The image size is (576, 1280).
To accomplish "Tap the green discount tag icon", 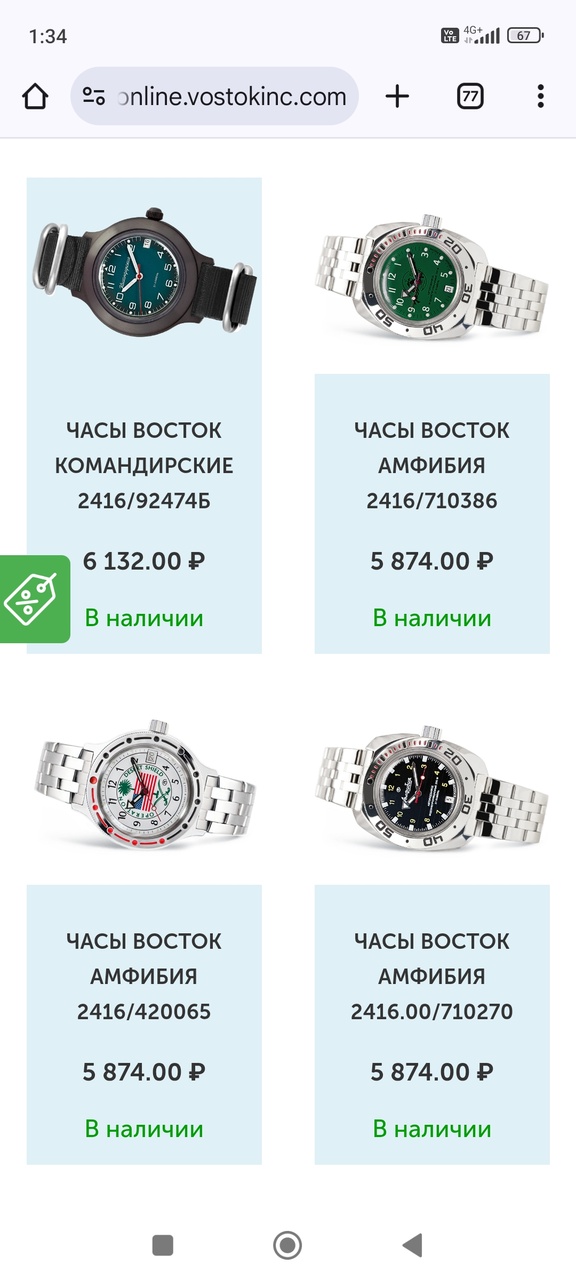I will tap(32, 599).
